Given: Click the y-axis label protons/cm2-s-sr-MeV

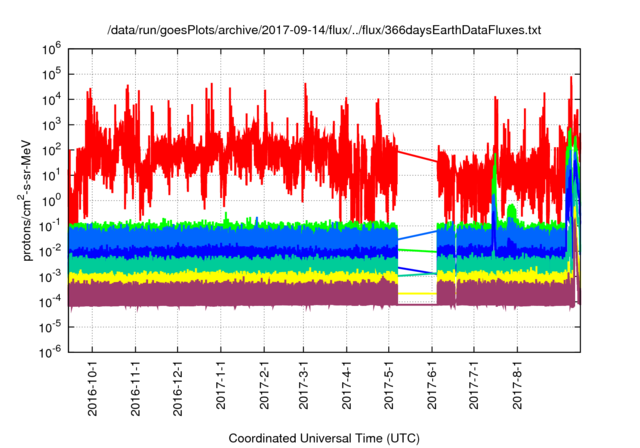Looking at the screenshot, I should click(x=28, y=200).
